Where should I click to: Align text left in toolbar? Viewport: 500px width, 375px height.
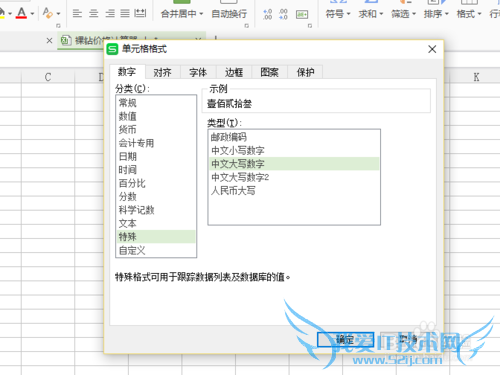(77, 13)
